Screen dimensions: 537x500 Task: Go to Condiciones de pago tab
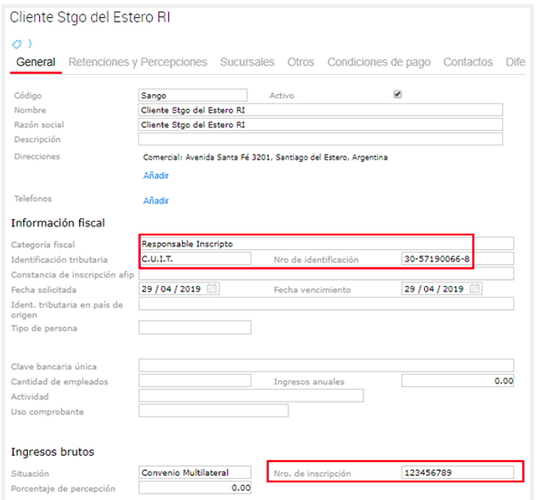pyautogui.click(x=379, y=62)
